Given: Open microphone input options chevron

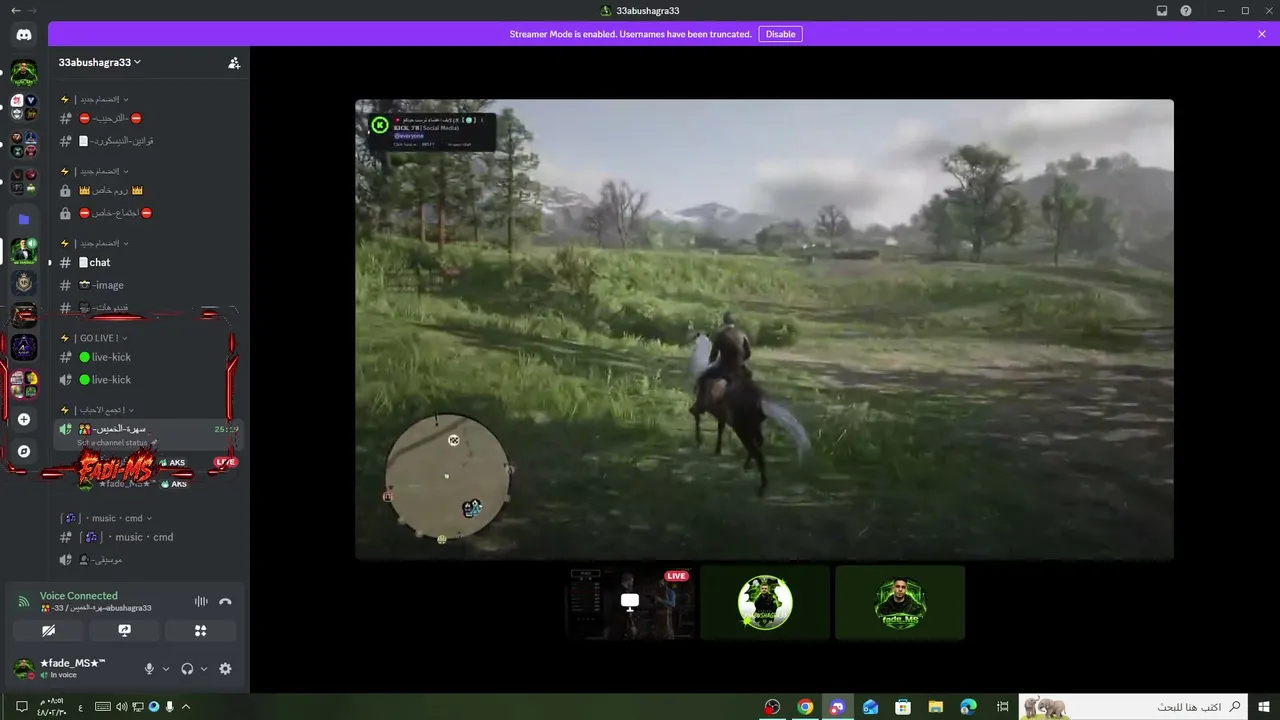Looking at the screenshot, I should [x=166, y=669].
